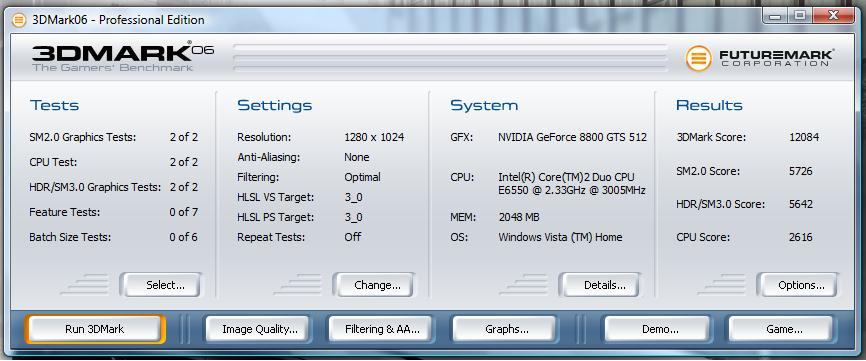Click the Futuremark orange logo icon
The height and width of the screenshot is (361, 866).
pos(699,58)
